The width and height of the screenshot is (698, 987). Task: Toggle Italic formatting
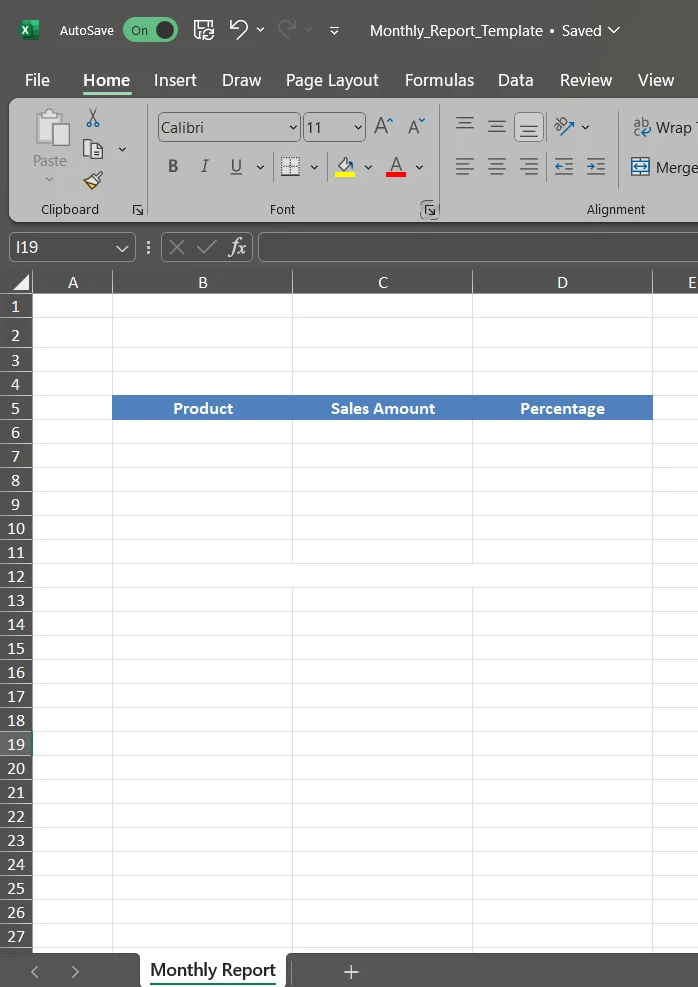tap(204, 167)
